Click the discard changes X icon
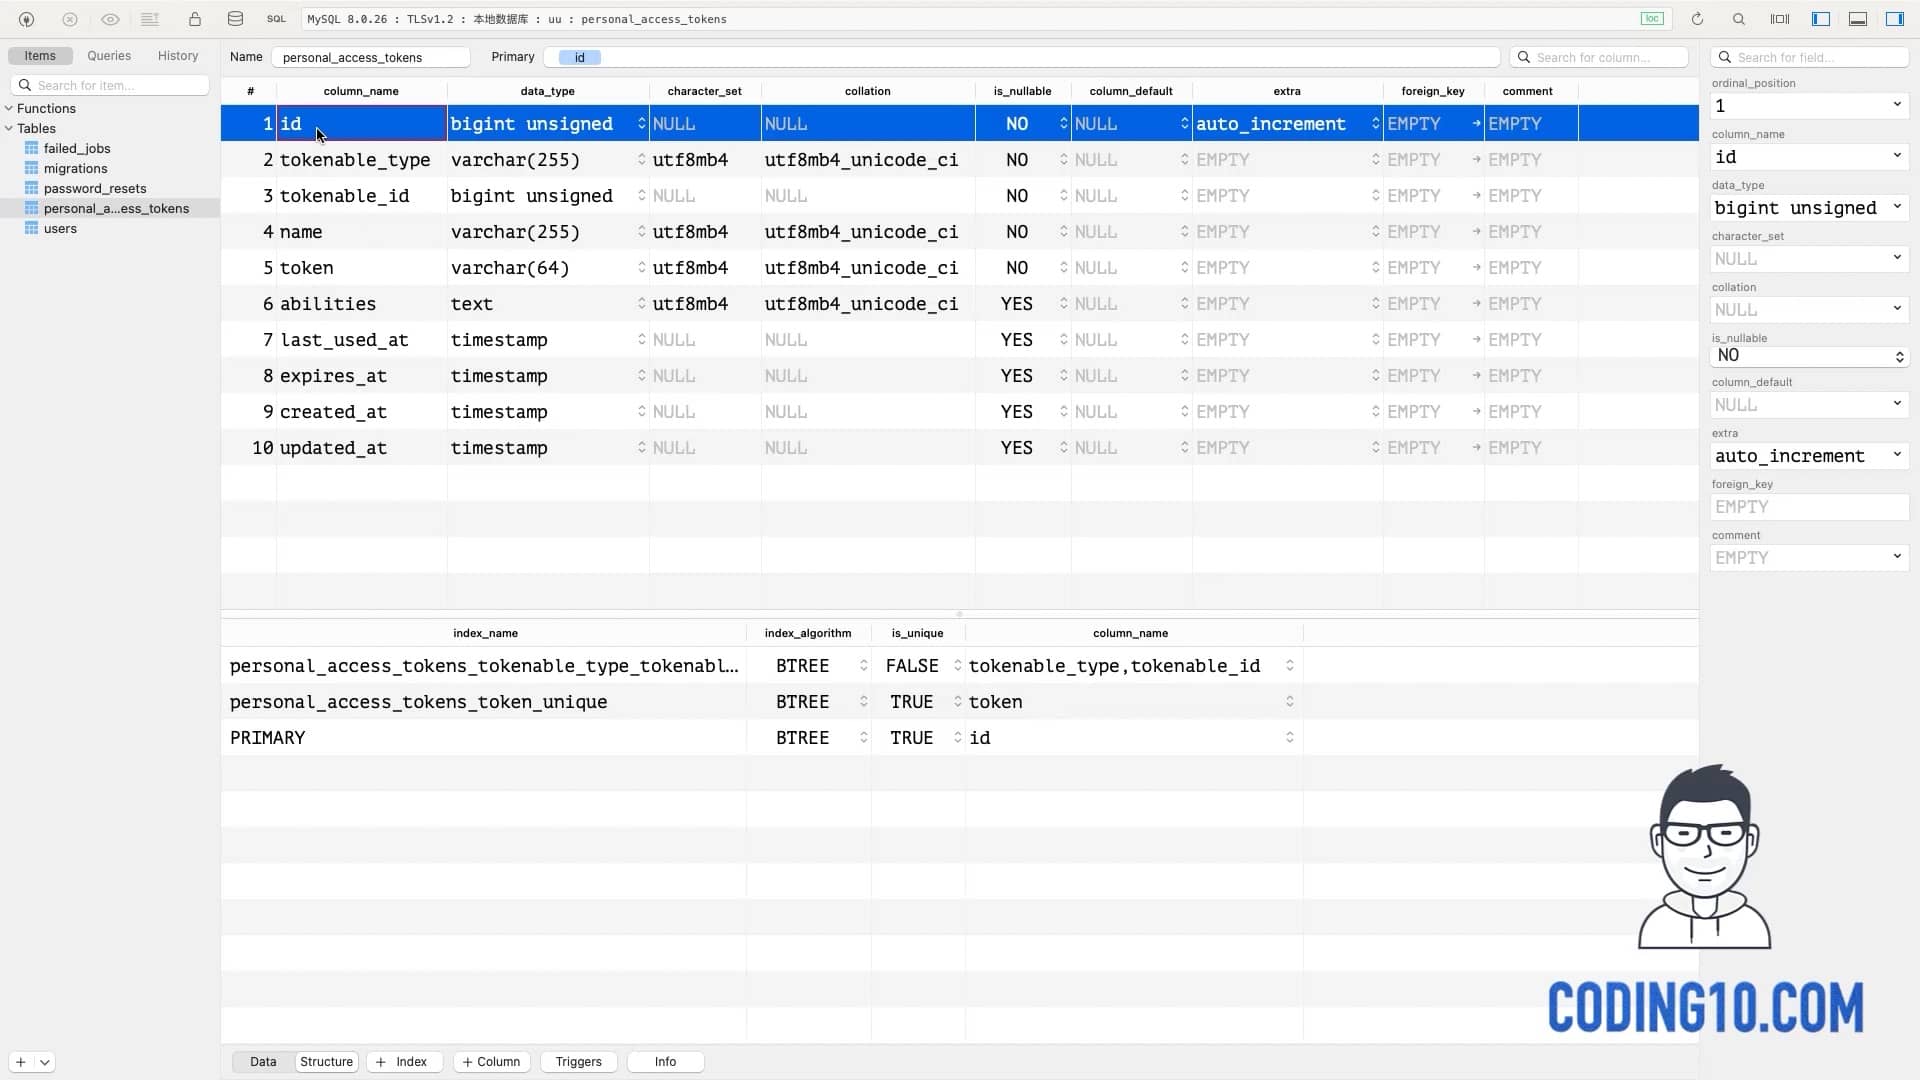 coord(70,19)
